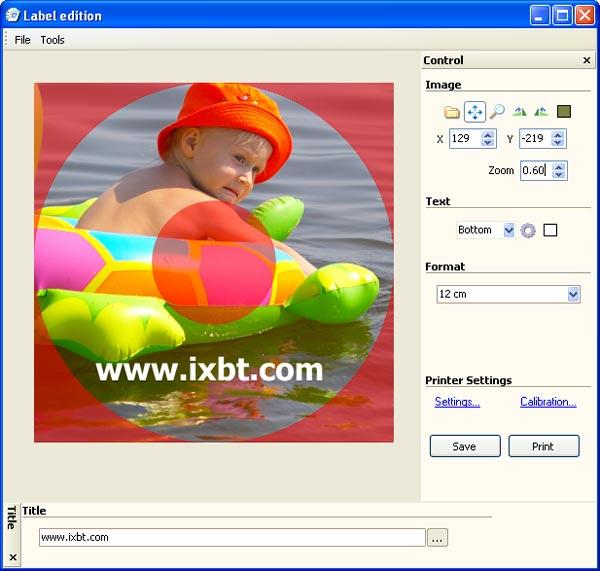This screenshot has height=571, width=600.
Task: Open text settings with the gear icon
Action: pyautogui.click(x=528, y=231)
